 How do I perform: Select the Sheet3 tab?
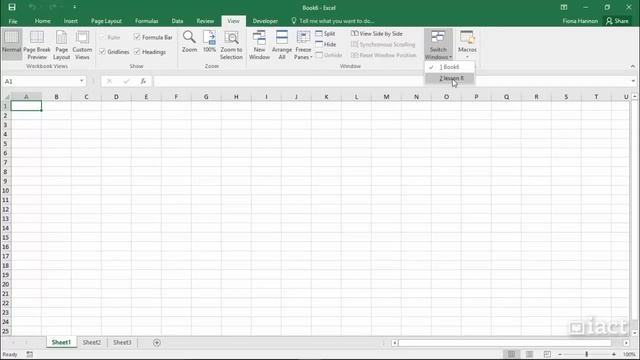click(122, 342)
